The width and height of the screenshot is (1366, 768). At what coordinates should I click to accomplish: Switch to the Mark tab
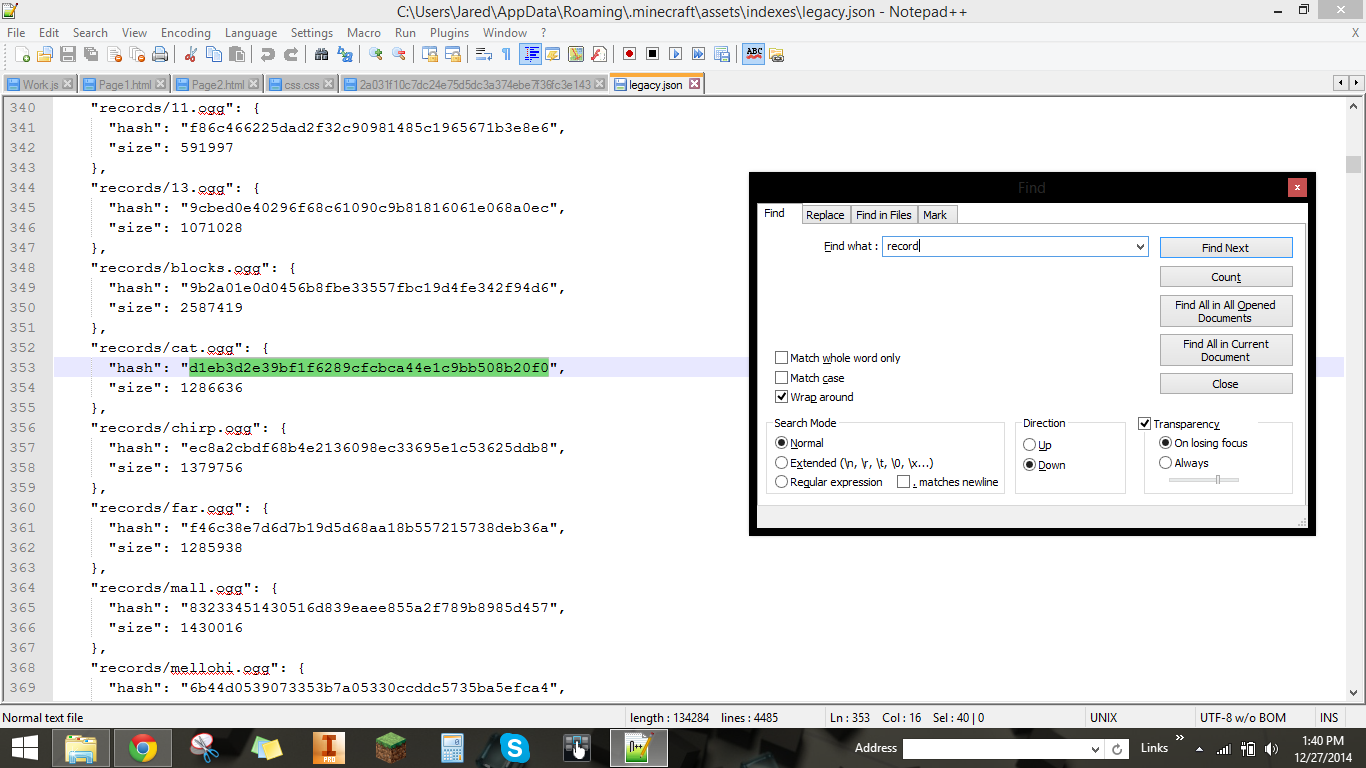(x=935, y=215)
